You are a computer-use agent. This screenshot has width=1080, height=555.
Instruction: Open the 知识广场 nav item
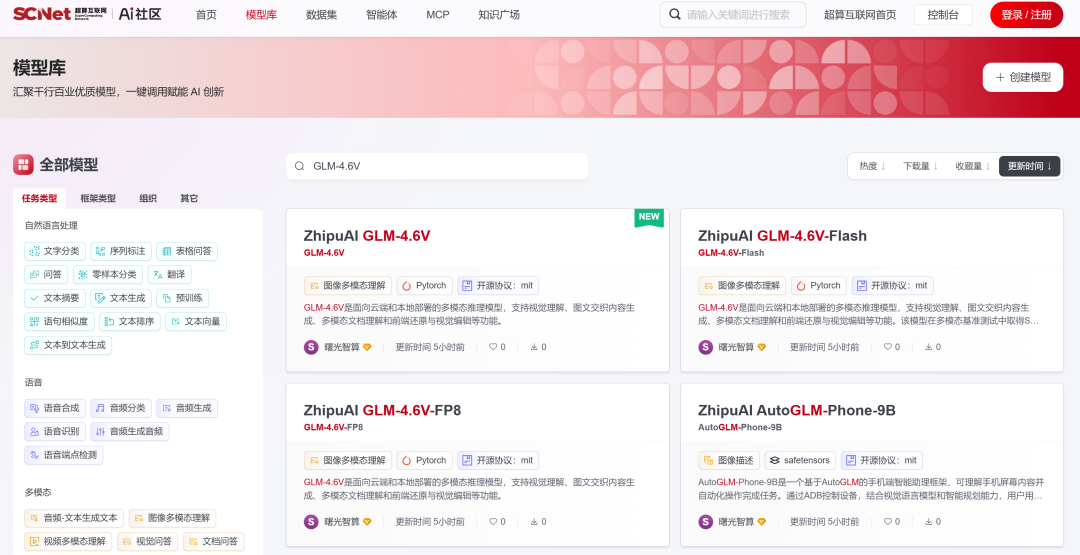tap(499, 14)
